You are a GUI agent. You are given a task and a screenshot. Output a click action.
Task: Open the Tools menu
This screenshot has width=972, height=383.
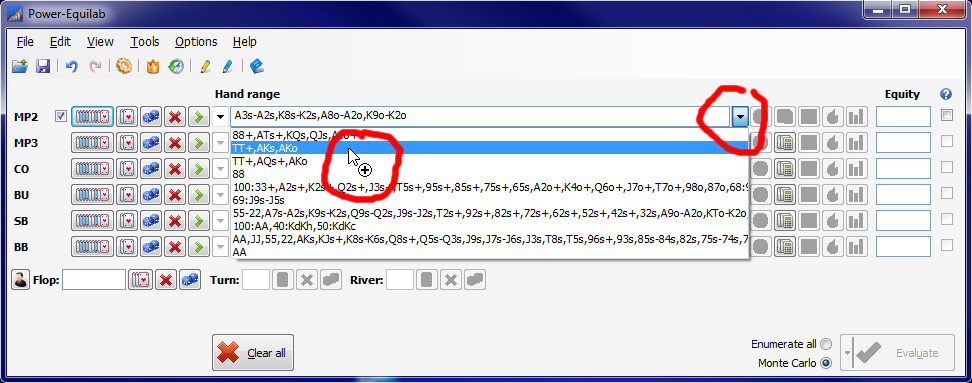[144, 42]
